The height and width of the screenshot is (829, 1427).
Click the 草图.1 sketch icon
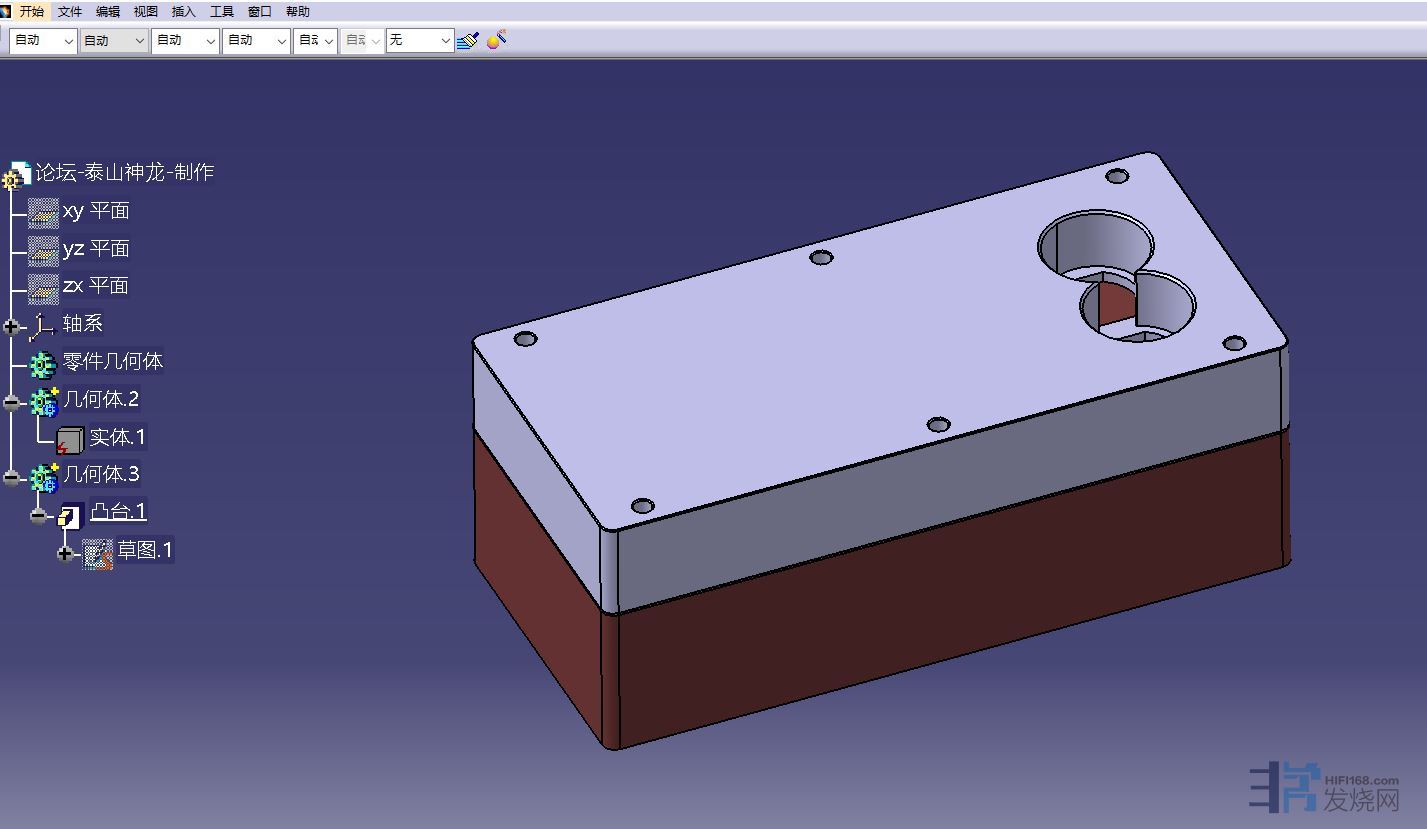[x=97, y=552]
